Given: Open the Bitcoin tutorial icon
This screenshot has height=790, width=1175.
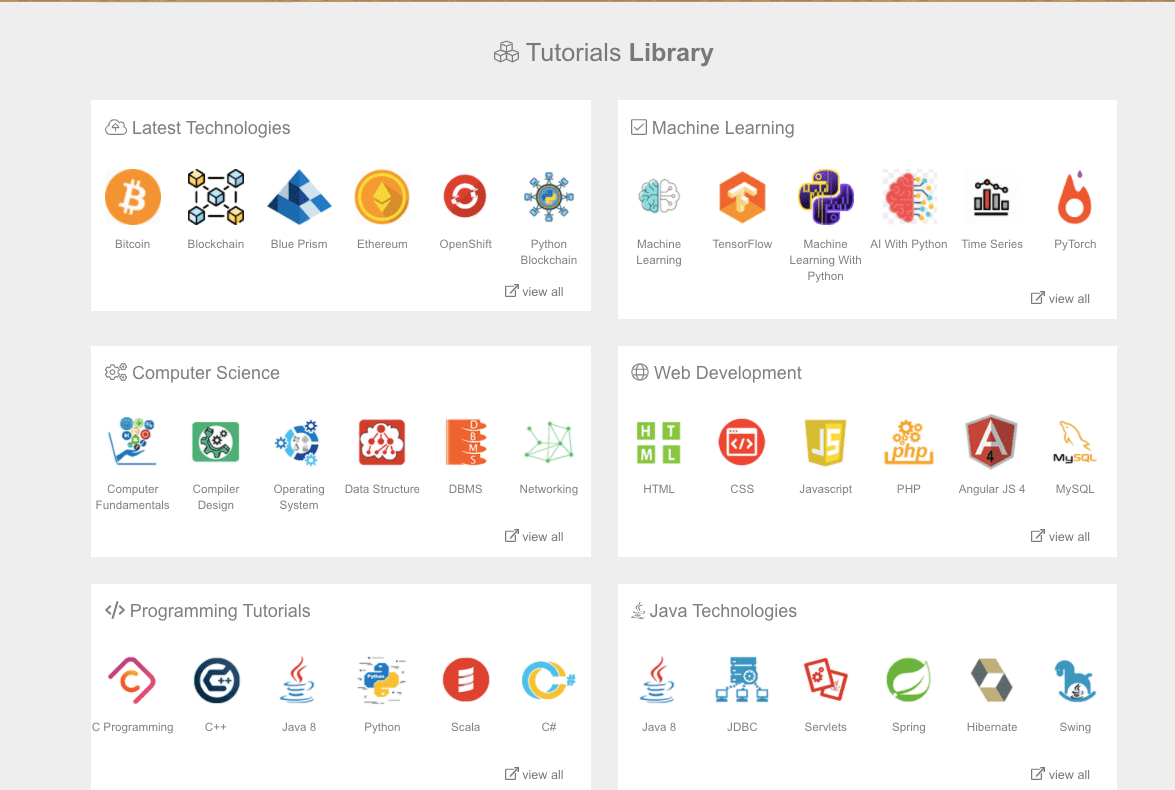Looking at the screenshot, I should click(x=133, y=197).
